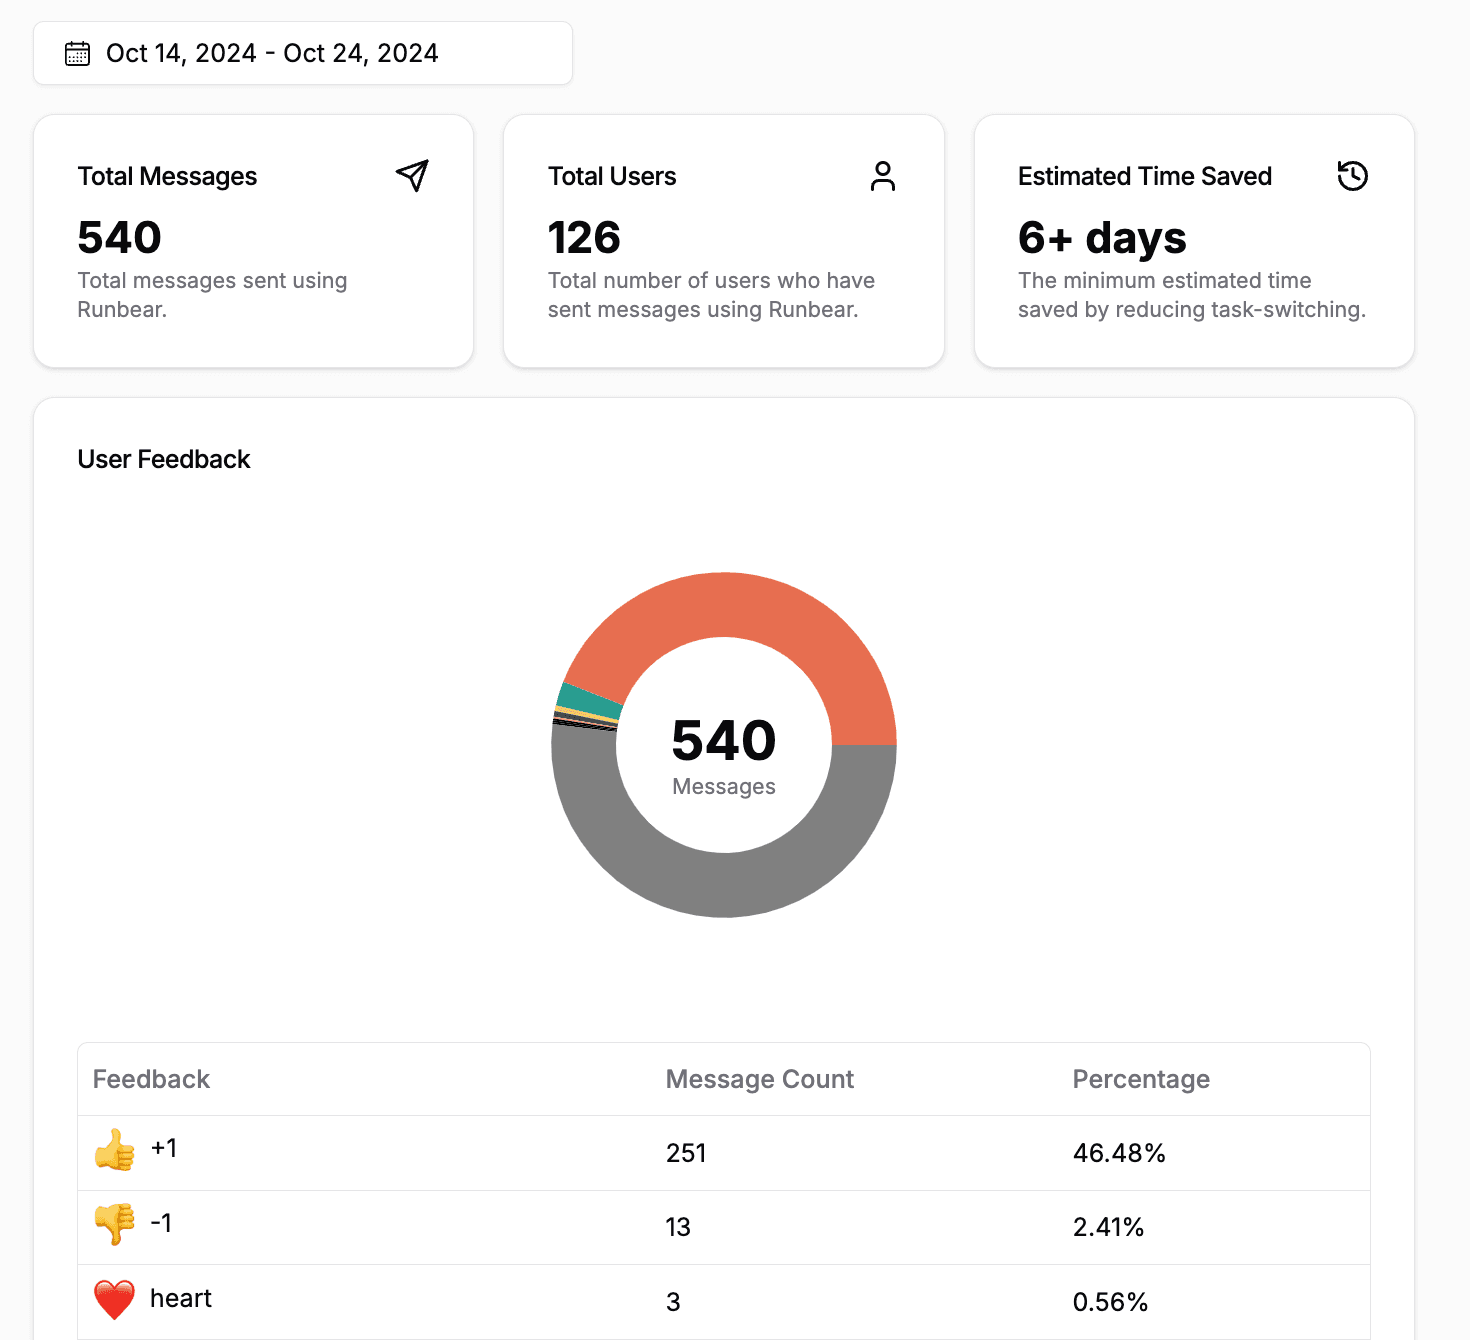Select the 13 message count for -1 feedback
The height and width of the screenshot is (1340, 1470).
678,1226
